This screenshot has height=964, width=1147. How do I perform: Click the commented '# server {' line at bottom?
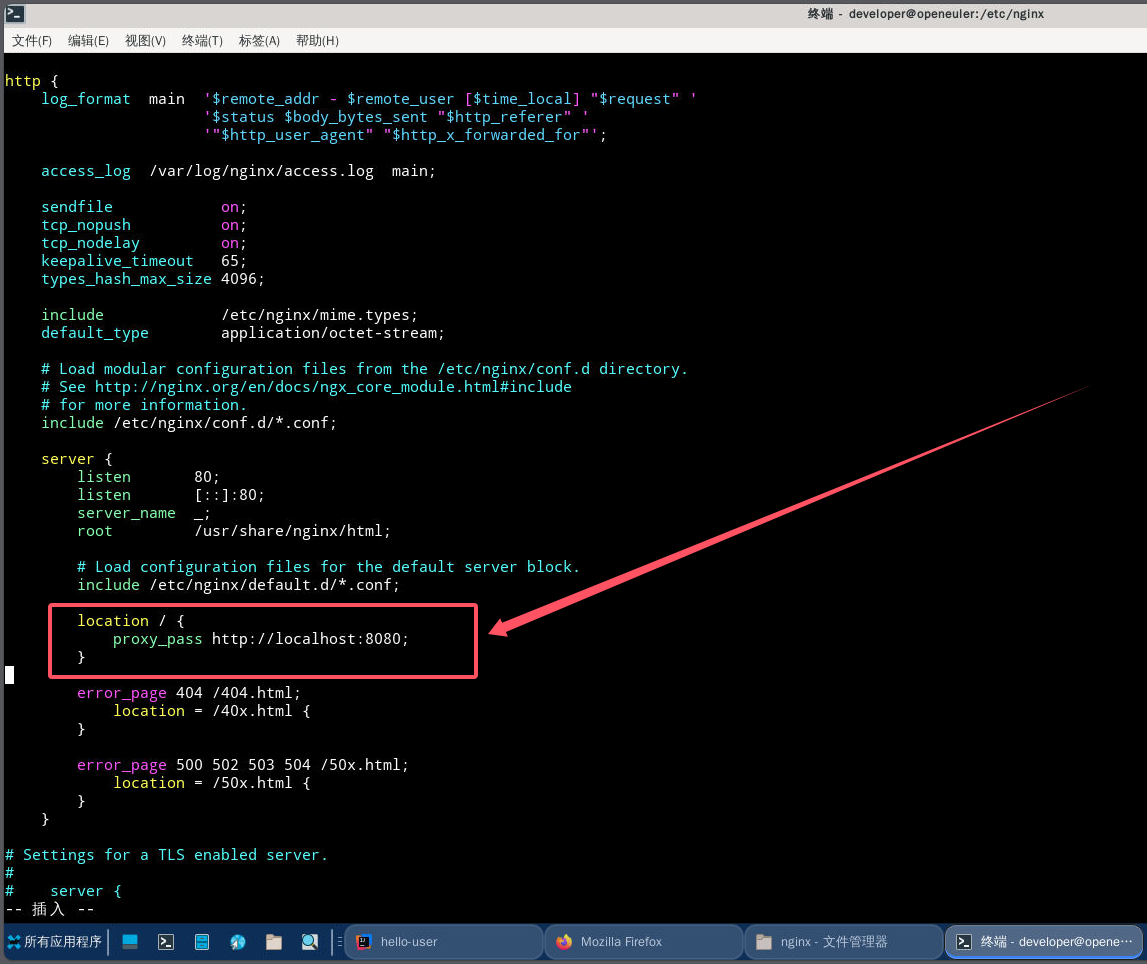(64, 891)
